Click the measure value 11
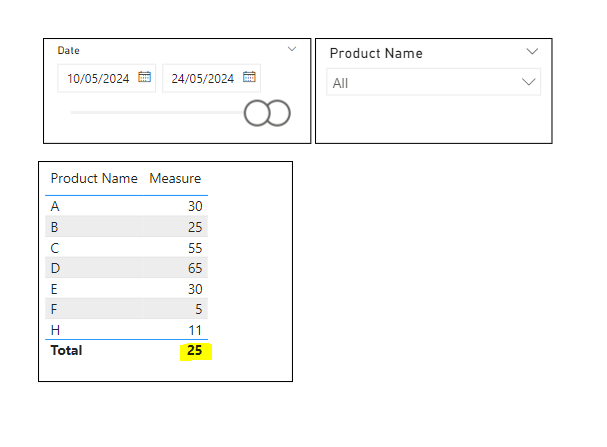This screenshot has height=447, width=607. coord(195,330)
